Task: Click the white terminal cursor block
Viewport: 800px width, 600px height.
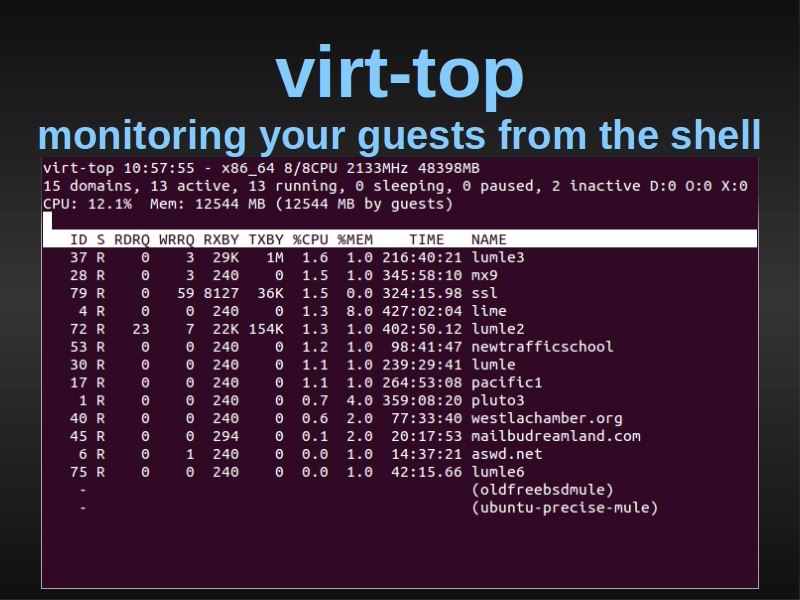Action: (47, 221)
